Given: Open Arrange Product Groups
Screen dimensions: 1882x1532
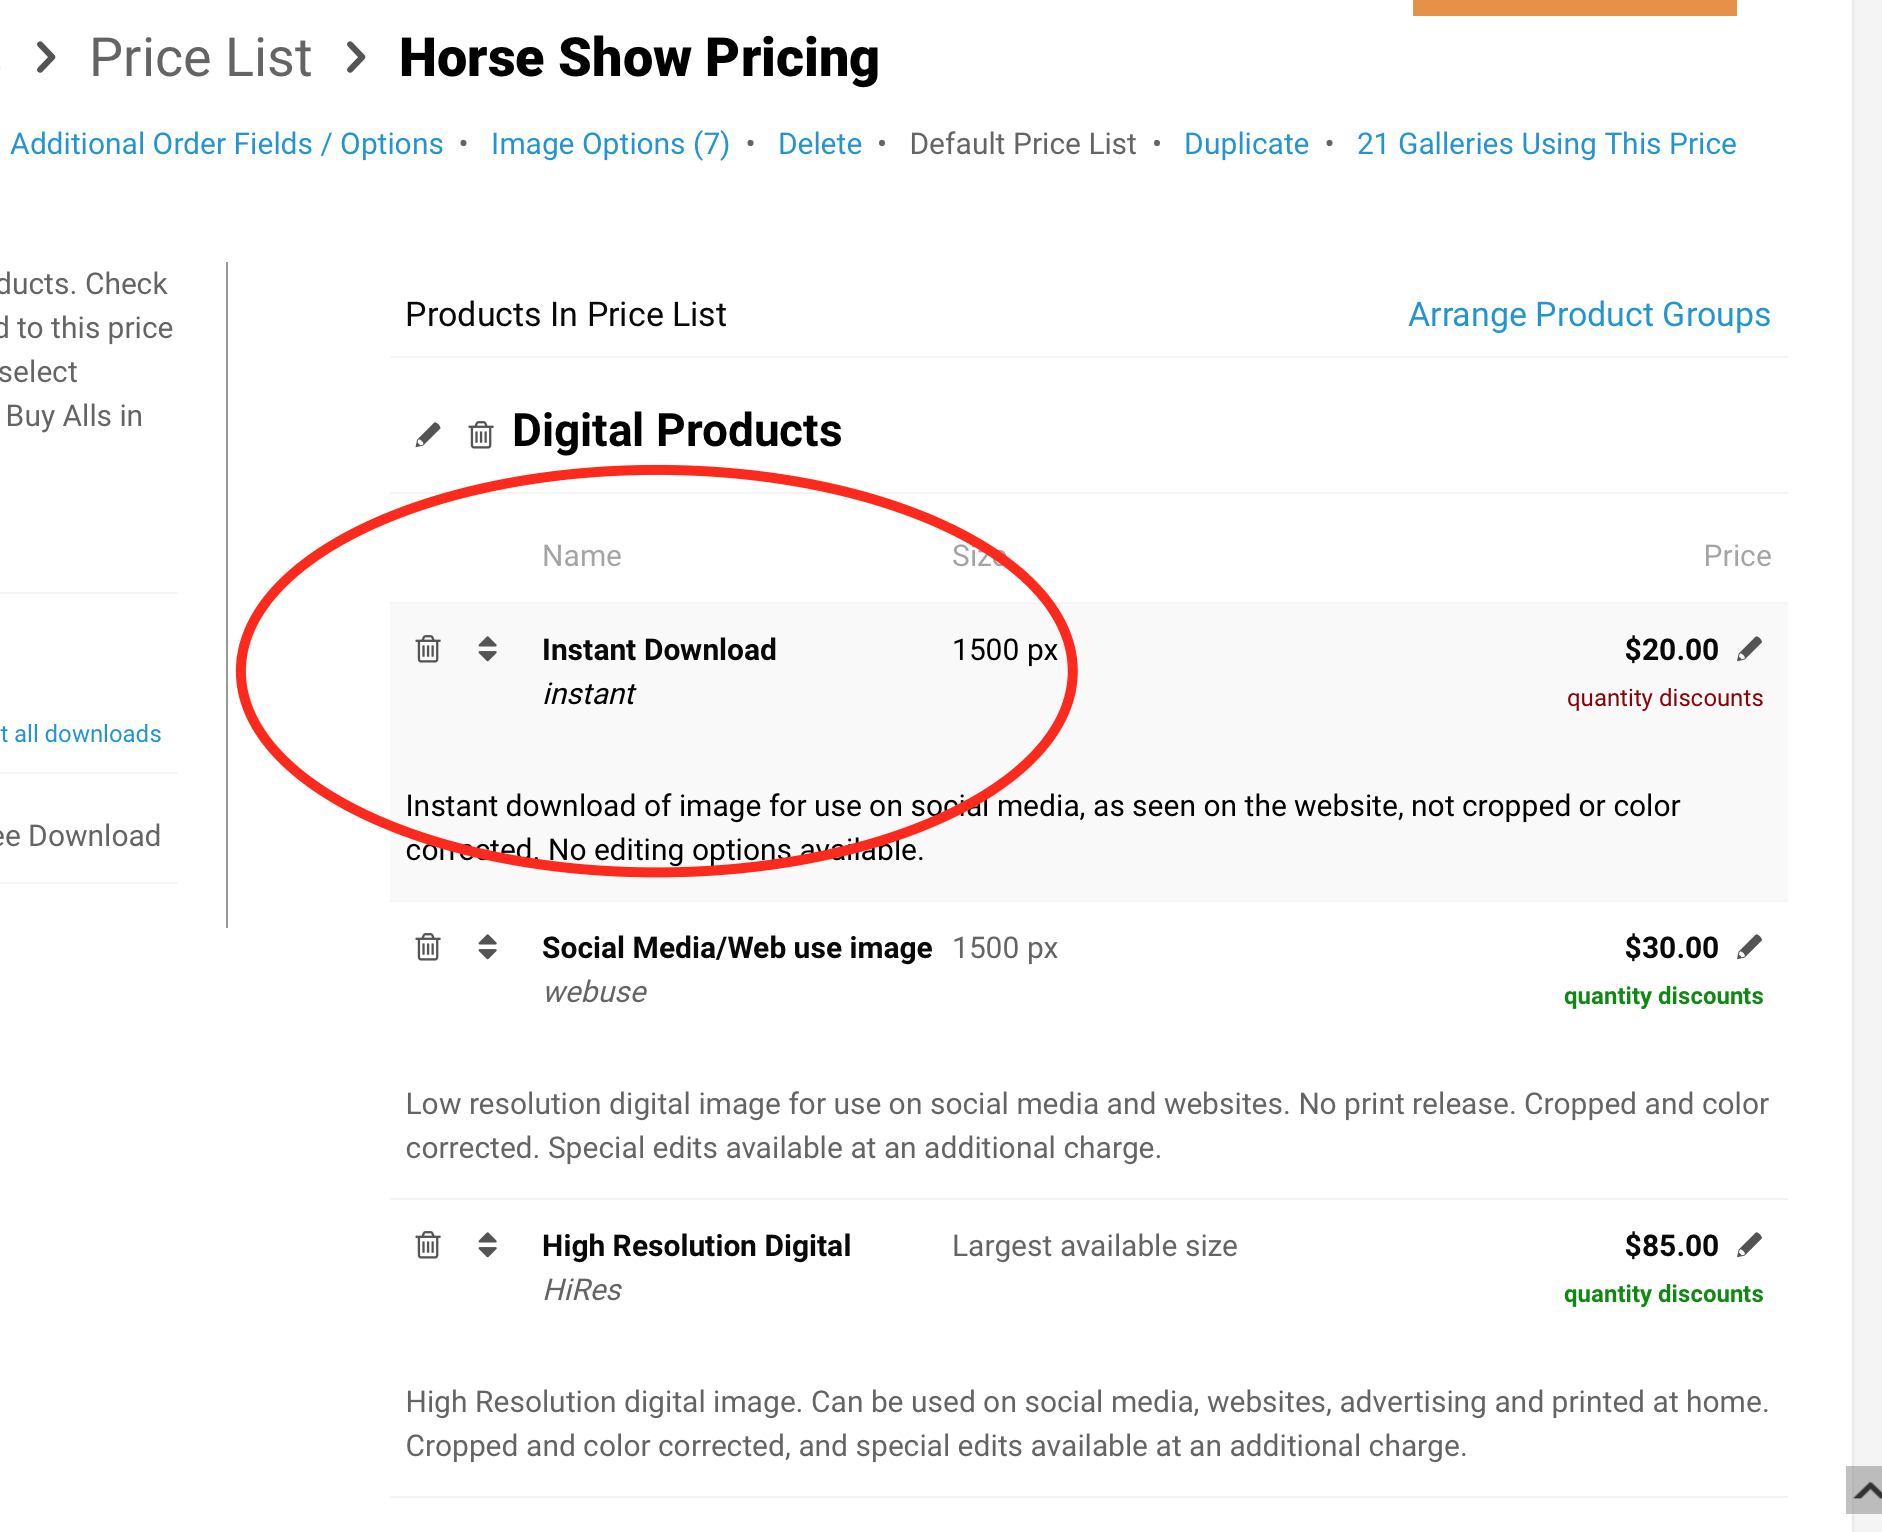Looking at the screenshot, I should (x=1589, y=315).
